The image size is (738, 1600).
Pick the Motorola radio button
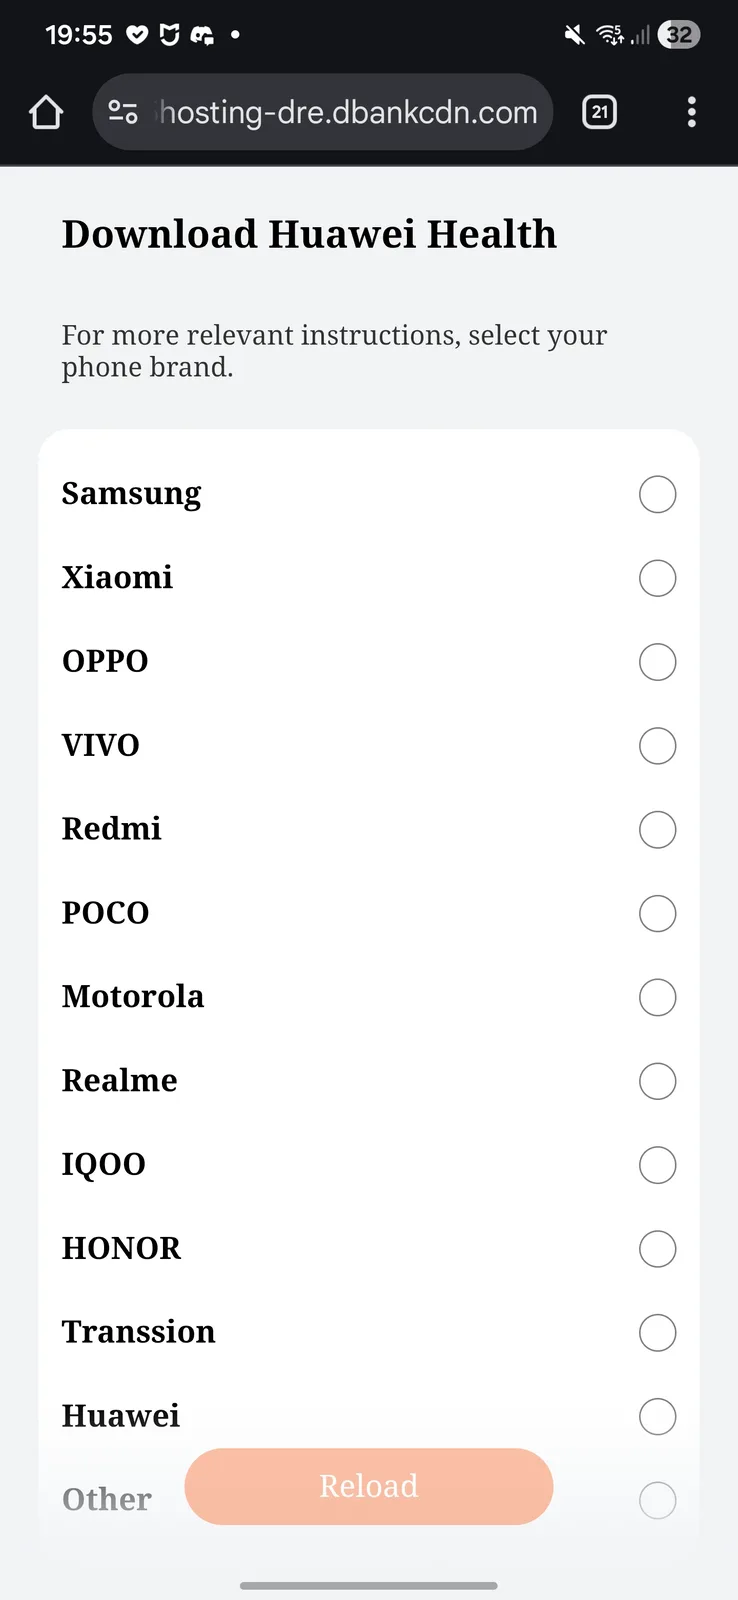pyautogui.click(x=657, y=997)
